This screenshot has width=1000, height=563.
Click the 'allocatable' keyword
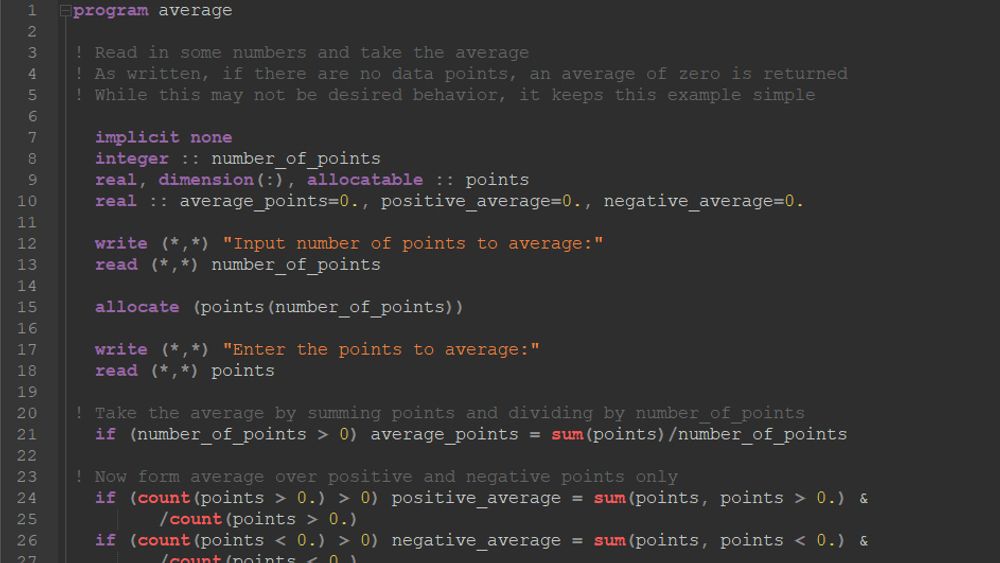(x=365, y=180)
